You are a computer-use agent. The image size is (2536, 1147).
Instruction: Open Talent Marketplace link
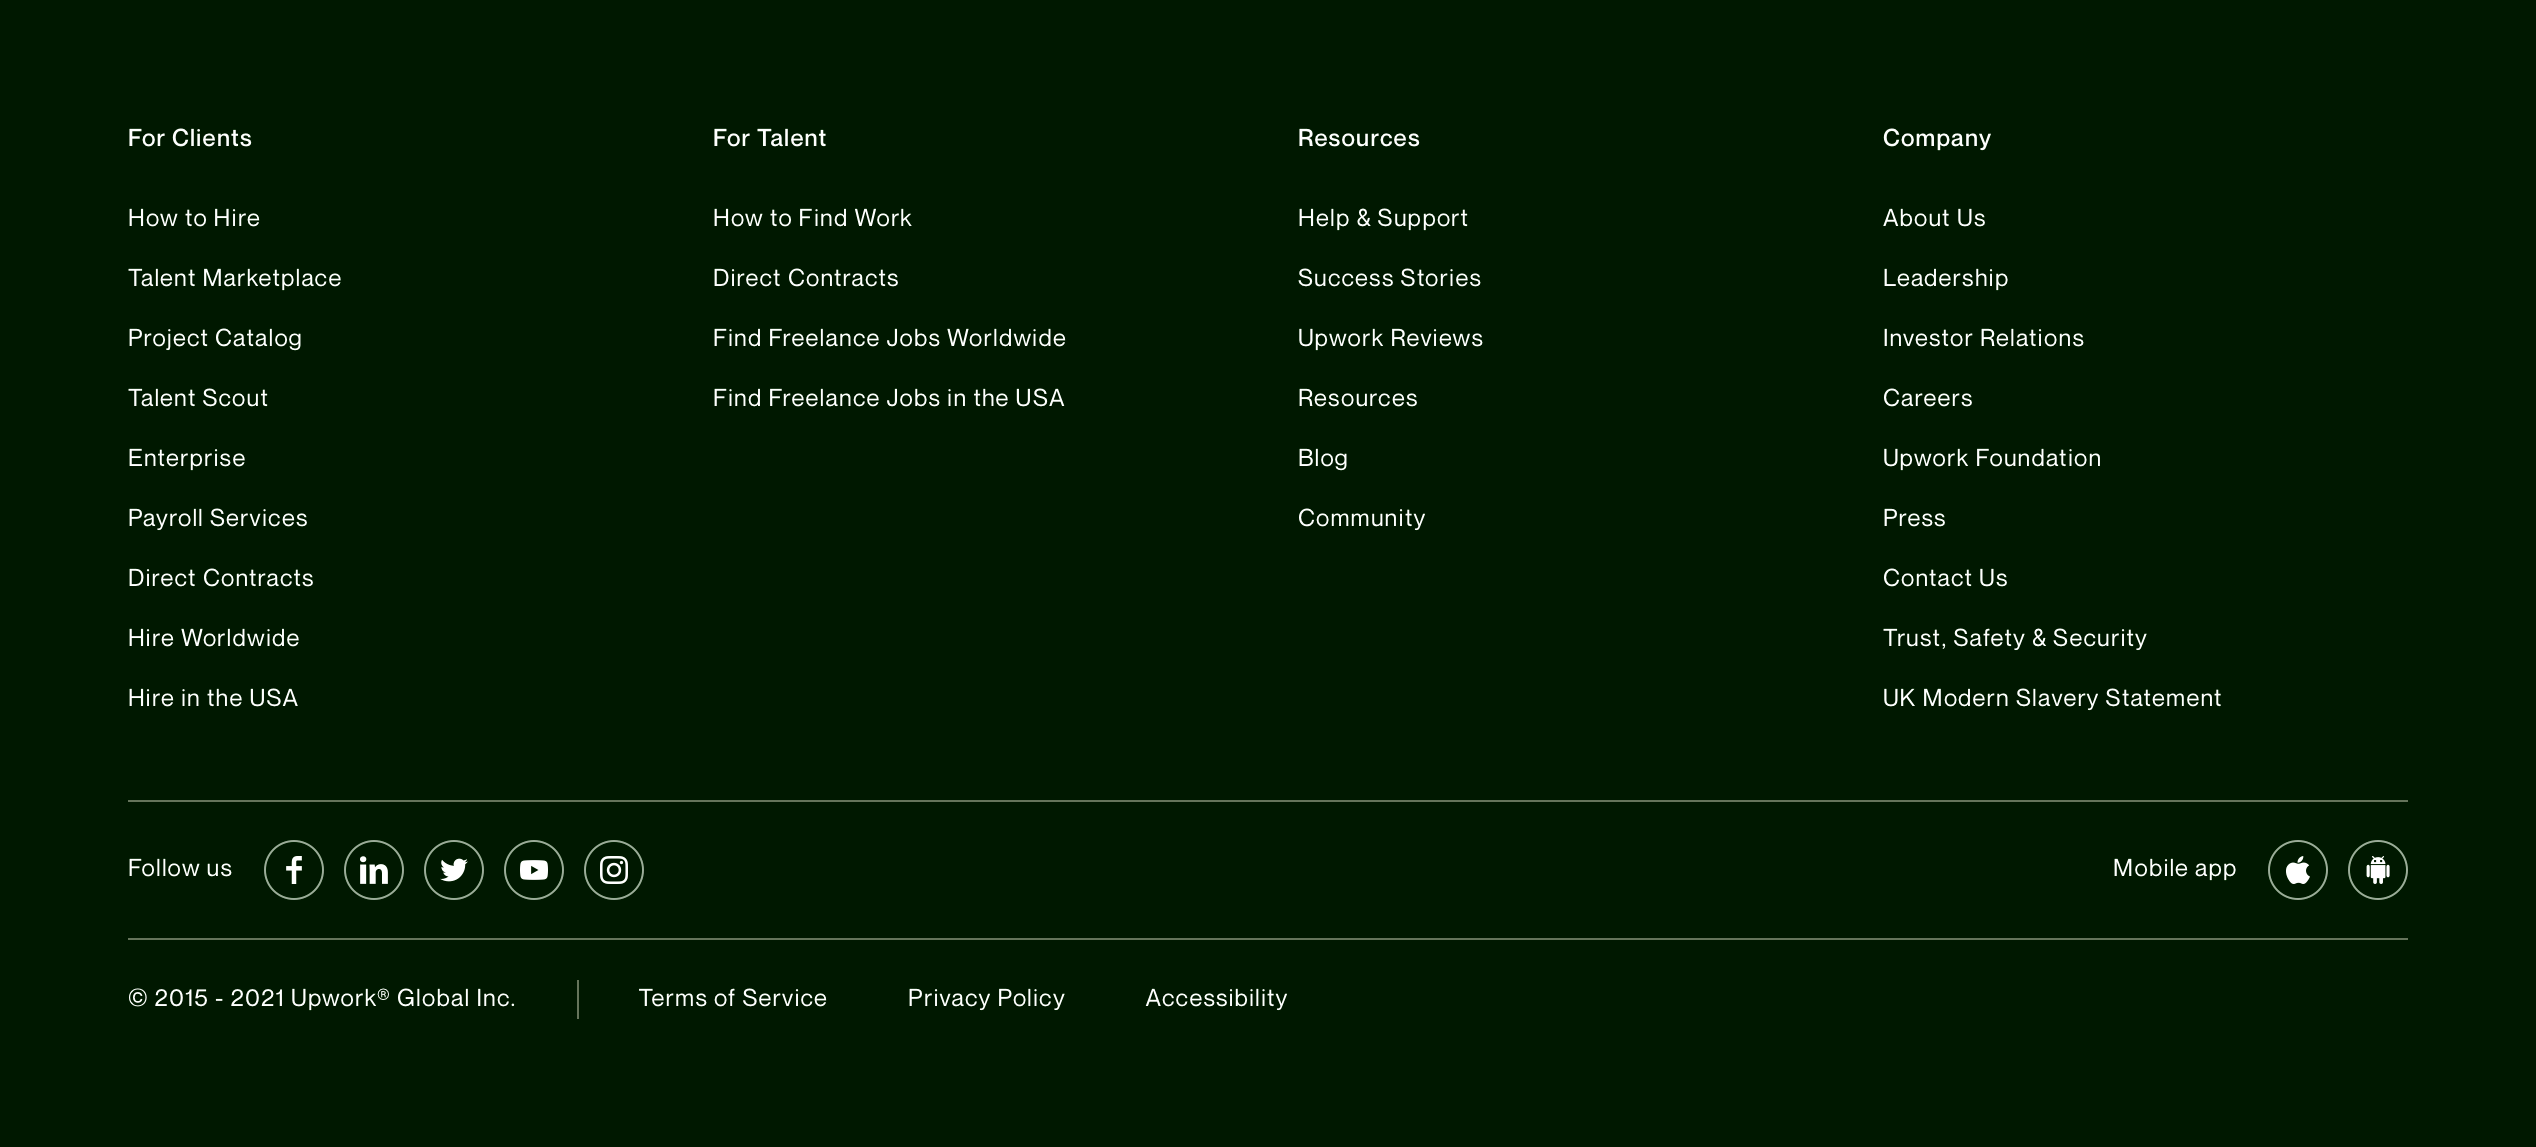coord(235,278)
